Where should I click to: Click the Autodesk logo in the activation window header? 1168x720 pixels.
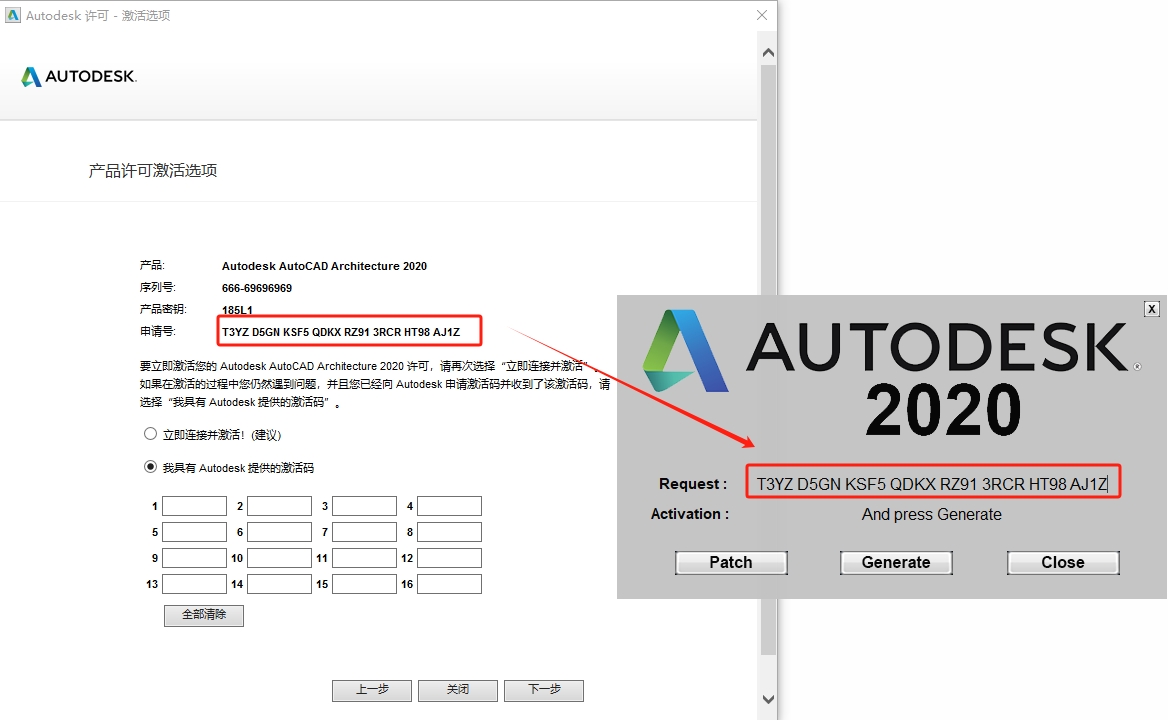[79, 76]
